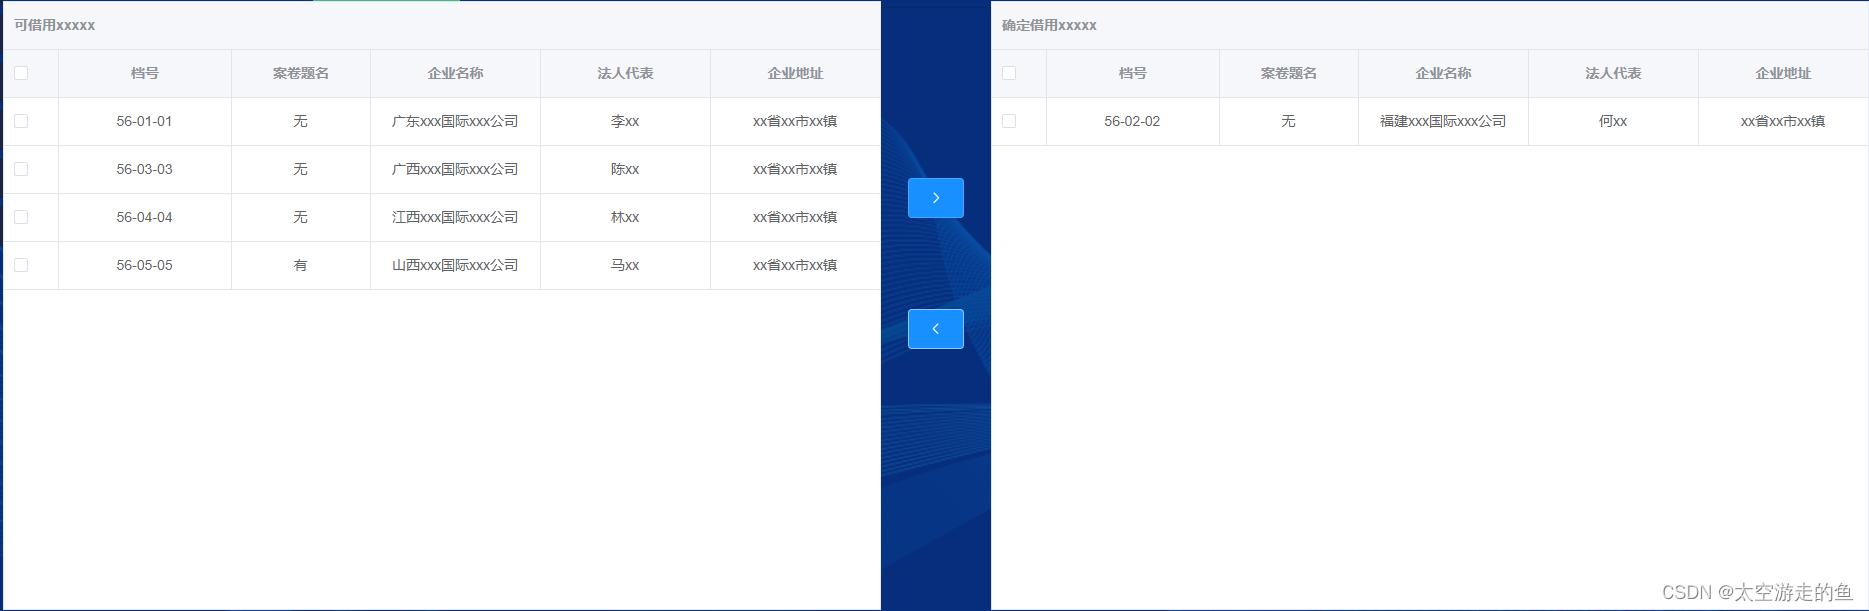1869x611 pixels.
Task: Click 企业地址 column header in right table
Action: [x=1783, y=73]
